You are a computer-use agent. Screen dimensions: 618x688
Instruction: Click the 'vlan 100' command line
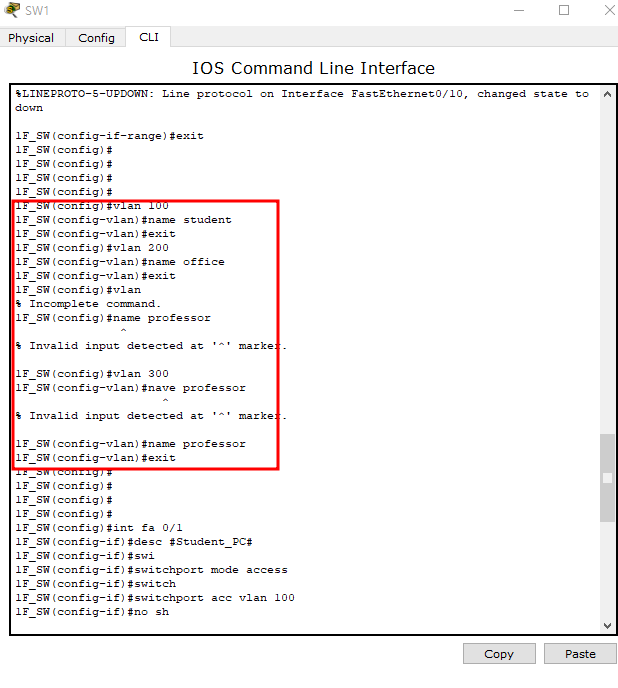tap(92, 206)
